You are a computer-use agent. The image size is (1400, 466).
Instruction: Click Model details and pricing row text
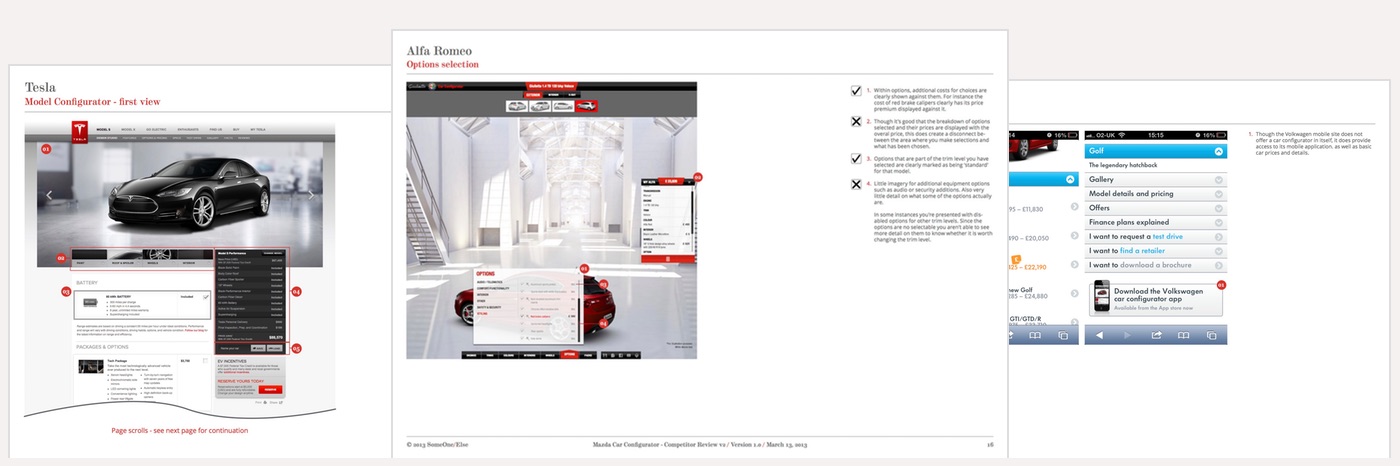tap(1131, 194)
